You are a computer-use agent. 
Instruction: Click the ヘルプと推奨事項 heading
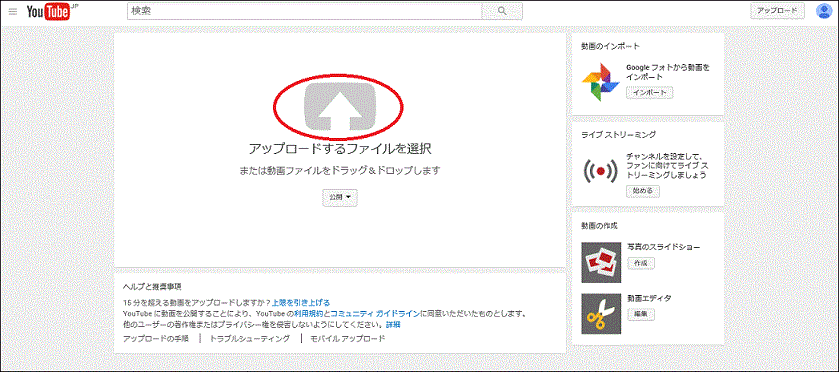(x=152, y=287)
